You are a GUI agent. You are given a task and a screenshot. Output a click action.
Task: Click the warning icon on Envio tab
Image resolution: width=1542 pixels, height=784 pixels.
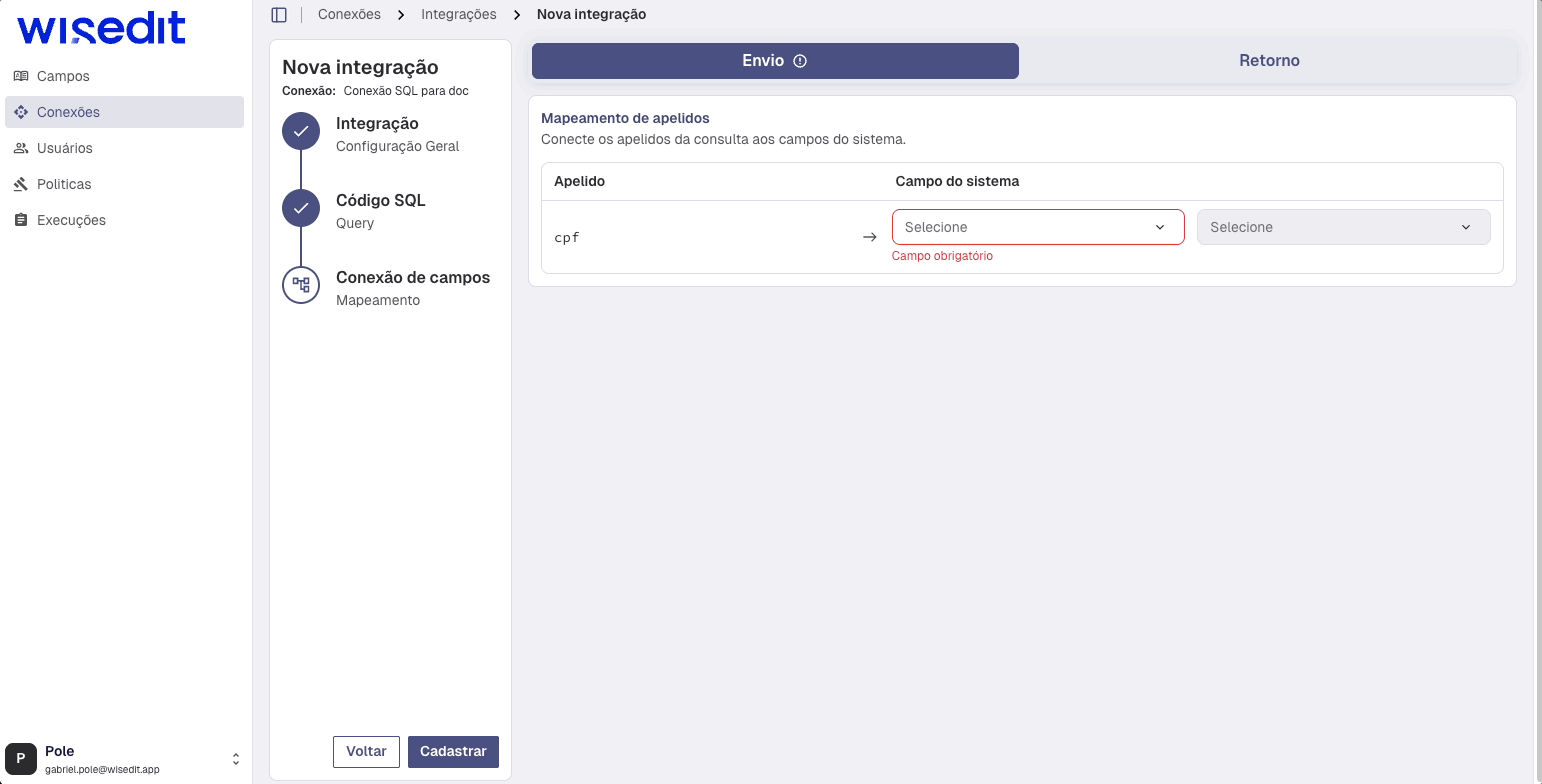(800, 61)
